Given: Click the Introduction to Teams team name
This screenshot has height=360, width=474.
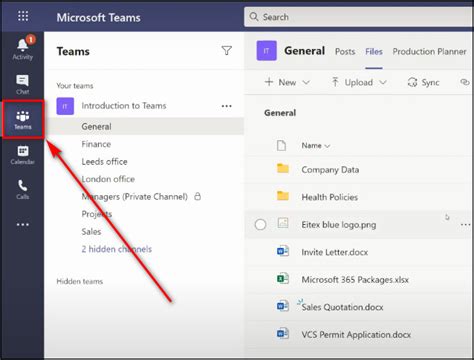Looking at the screenshot, I should pos(124,106).
